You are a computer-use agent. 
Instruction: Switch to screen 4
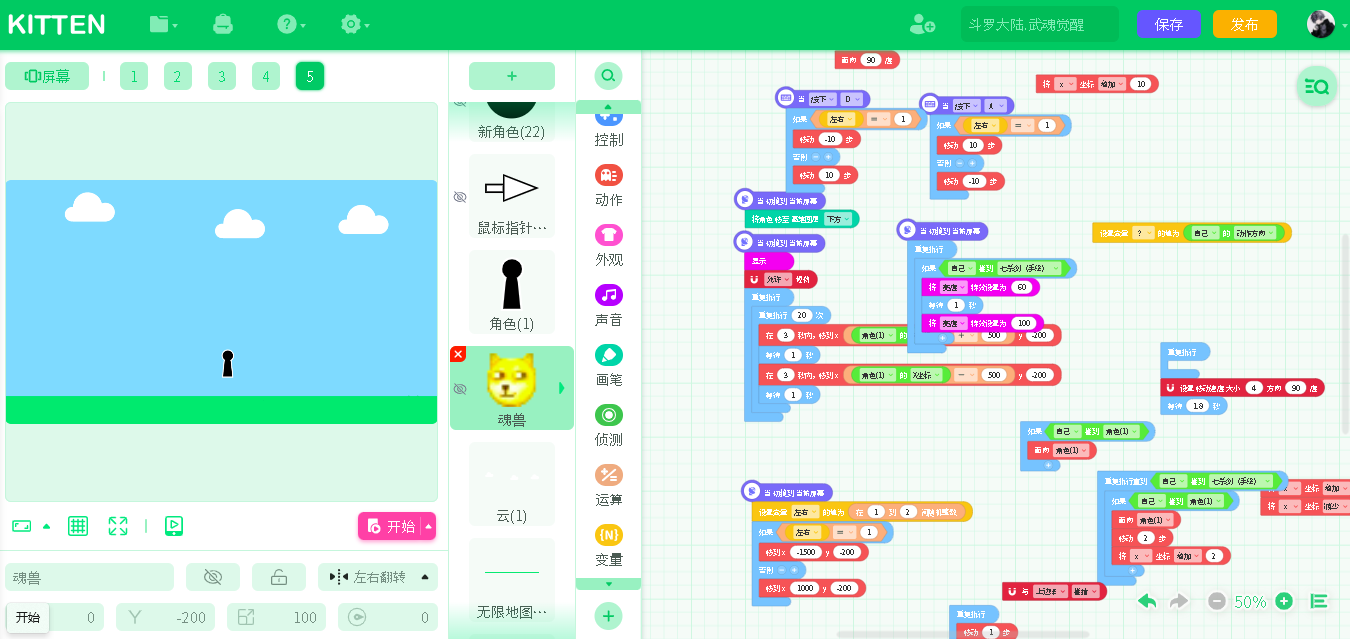click(266, 76)
